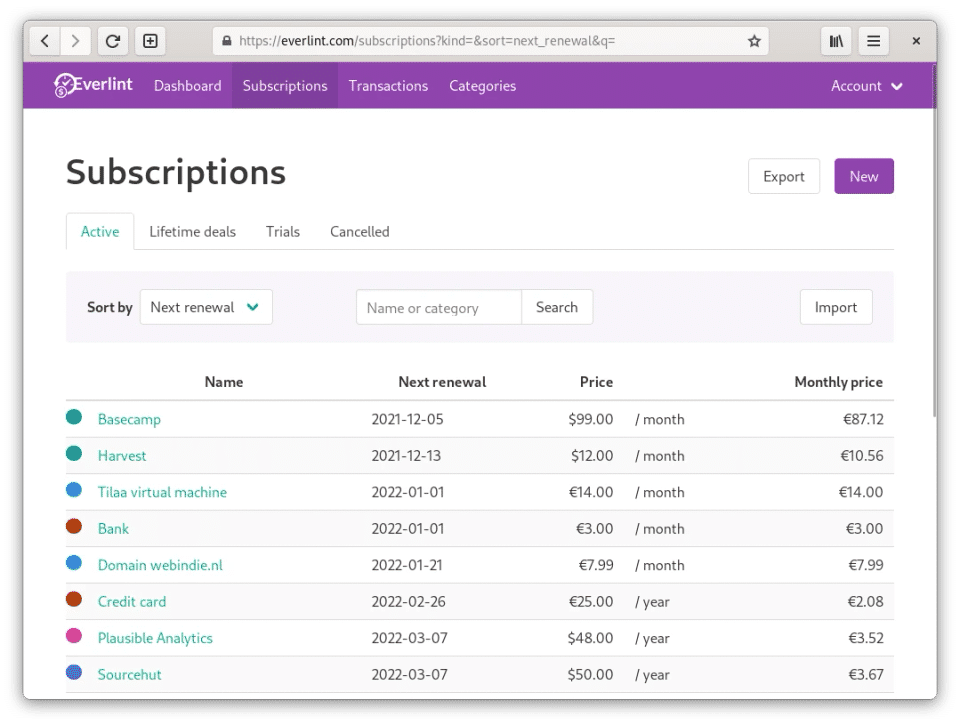
Task: Create a New subscription
Action: 864,176
